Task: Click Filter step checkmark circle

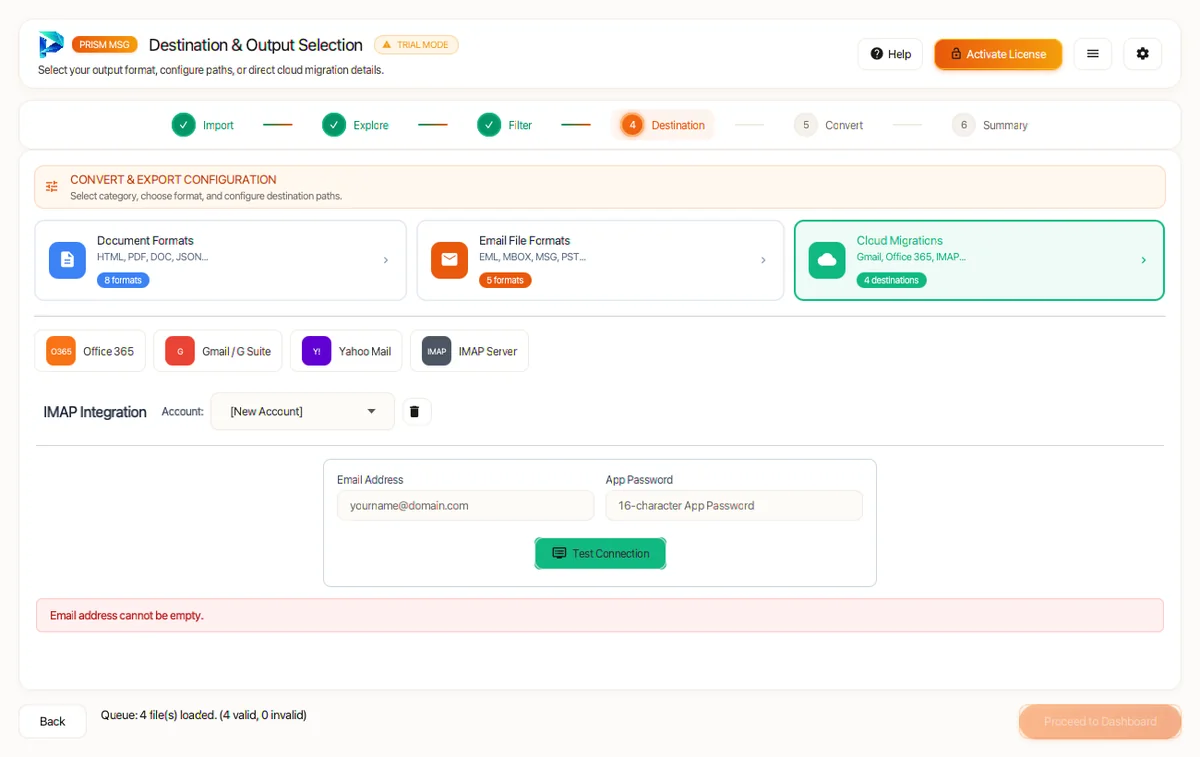Action: [x=489, y=125]
